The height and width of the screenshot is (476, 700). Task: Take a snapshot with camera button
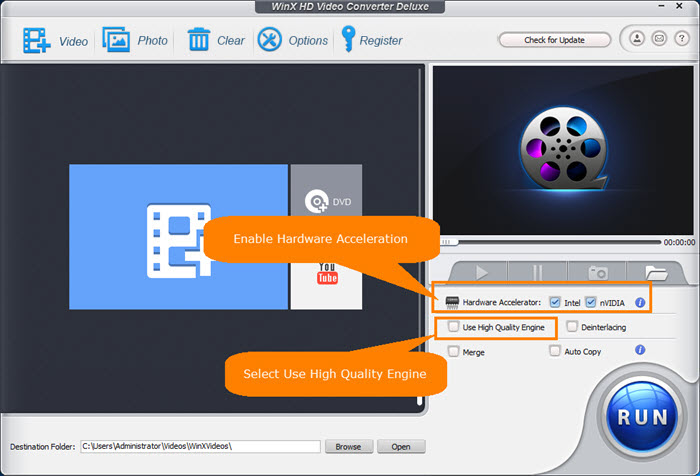(597, 272)
